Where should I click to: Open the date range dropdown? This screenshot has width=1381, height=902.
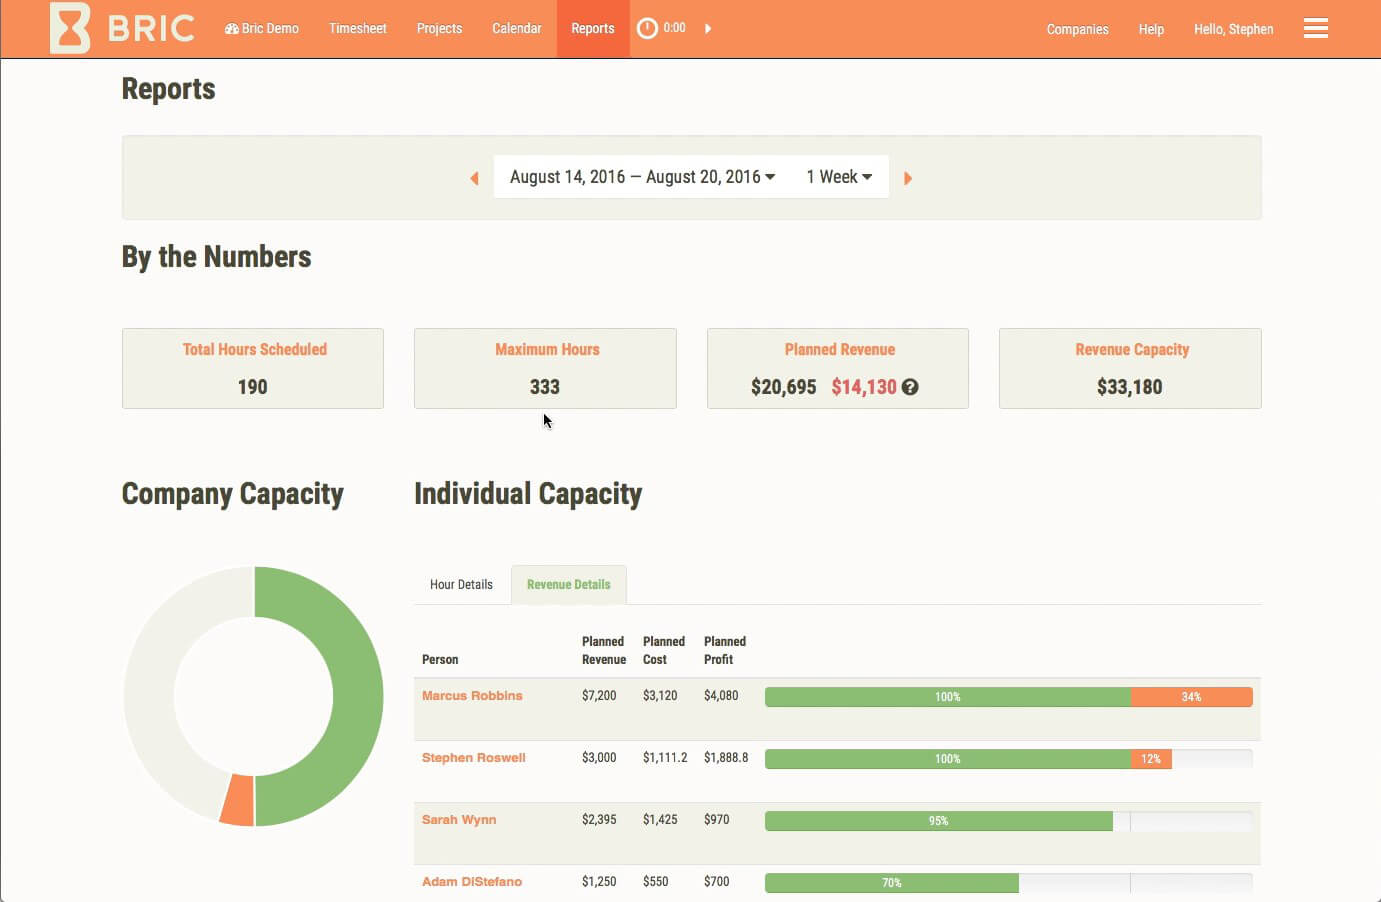(642, 177)
